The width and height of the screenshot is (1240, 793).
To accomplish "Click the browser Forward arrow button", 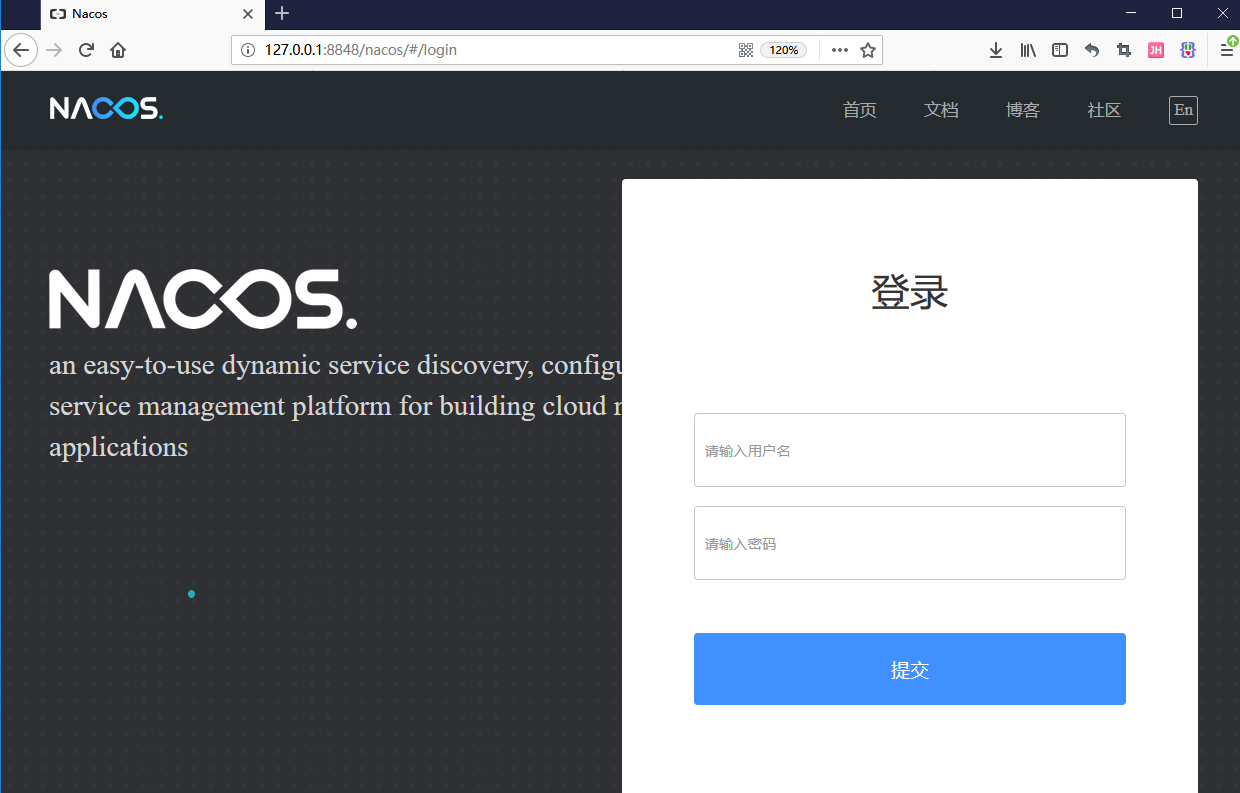I will [54, 50].
